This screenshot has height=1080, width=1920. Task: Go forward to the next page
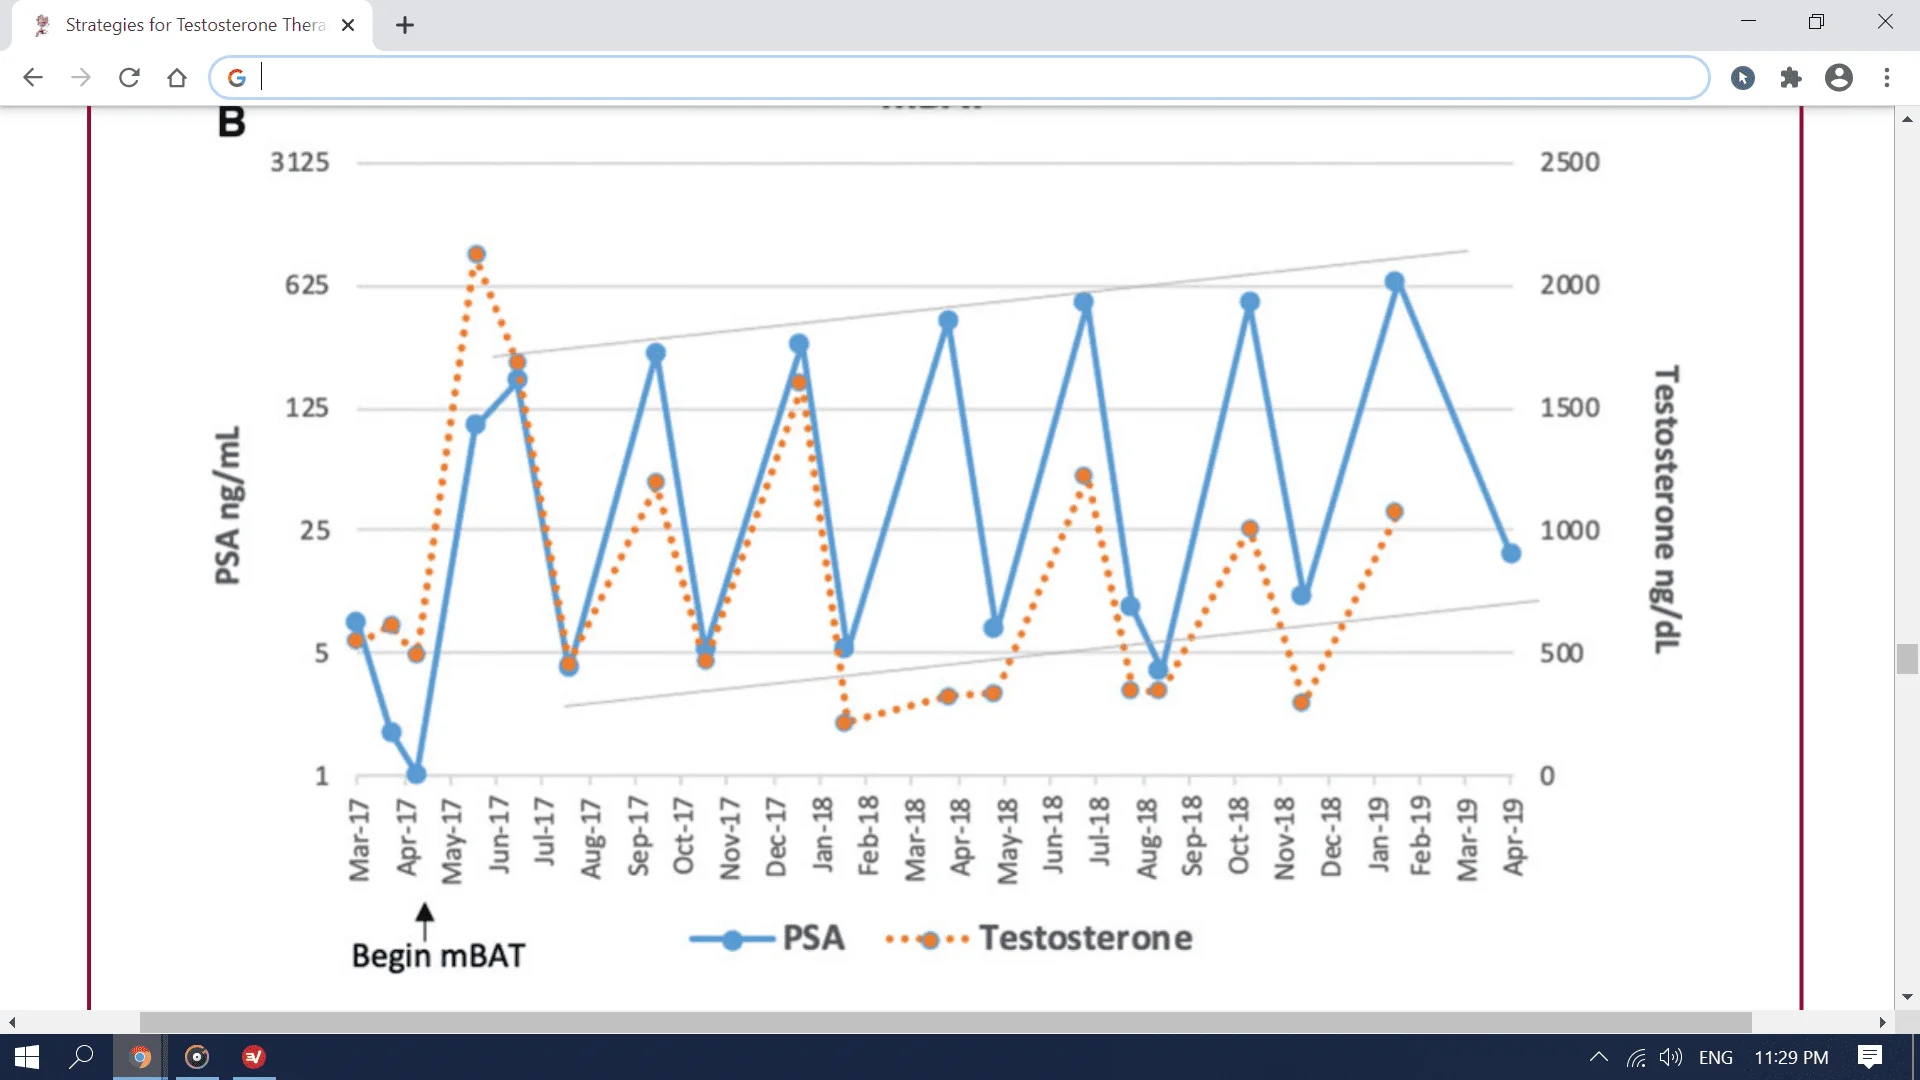tap(81, 78)
